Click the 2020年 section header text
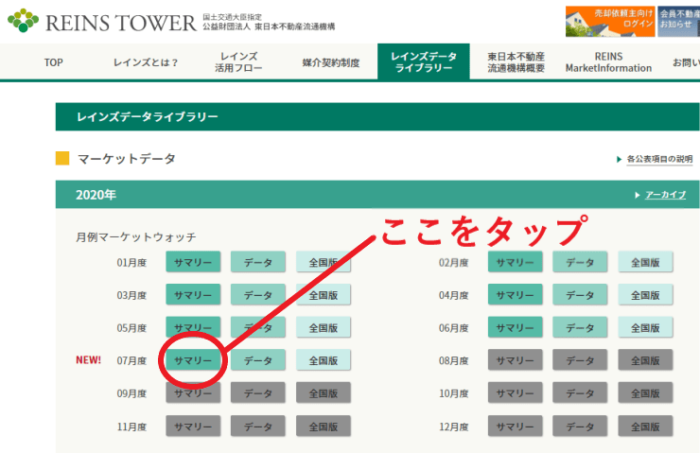Screen dimensions: 700x453 96,195
